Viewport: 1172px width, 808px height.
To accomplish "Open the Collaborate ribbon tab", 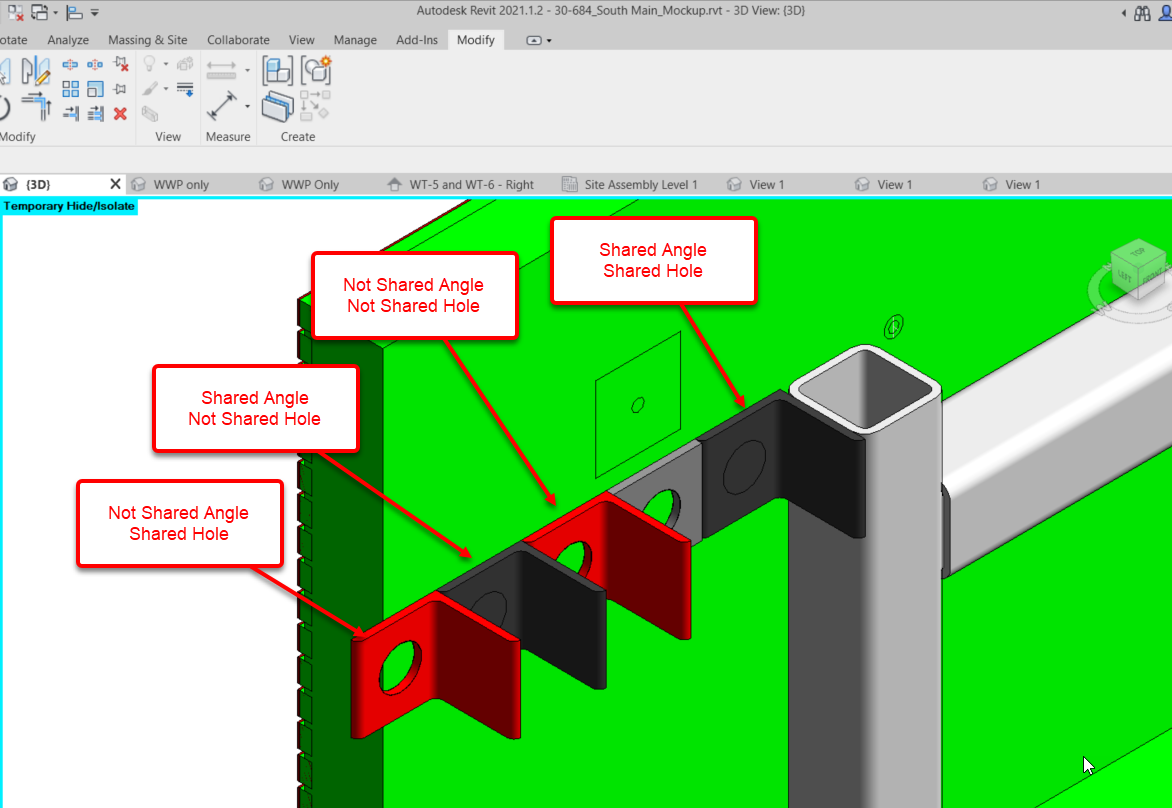I will pos(238,40).
